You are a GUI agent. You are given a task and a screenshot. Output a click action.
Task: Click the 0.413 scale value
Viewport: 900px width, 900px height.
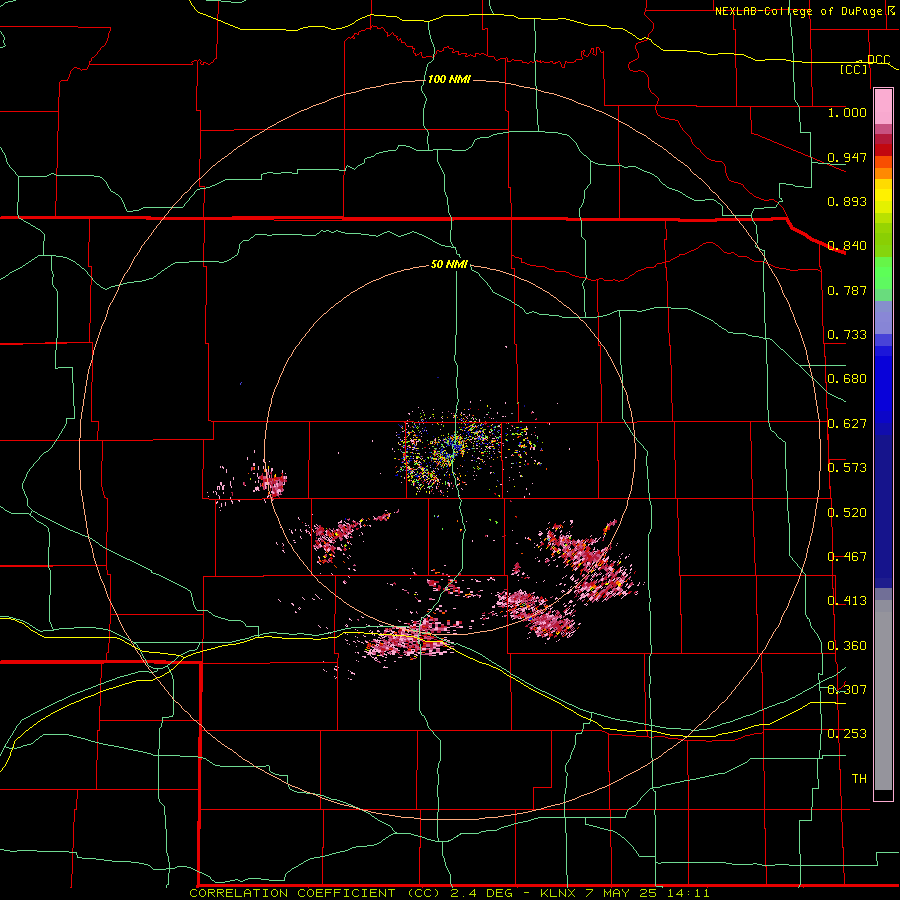coord(847,601)
